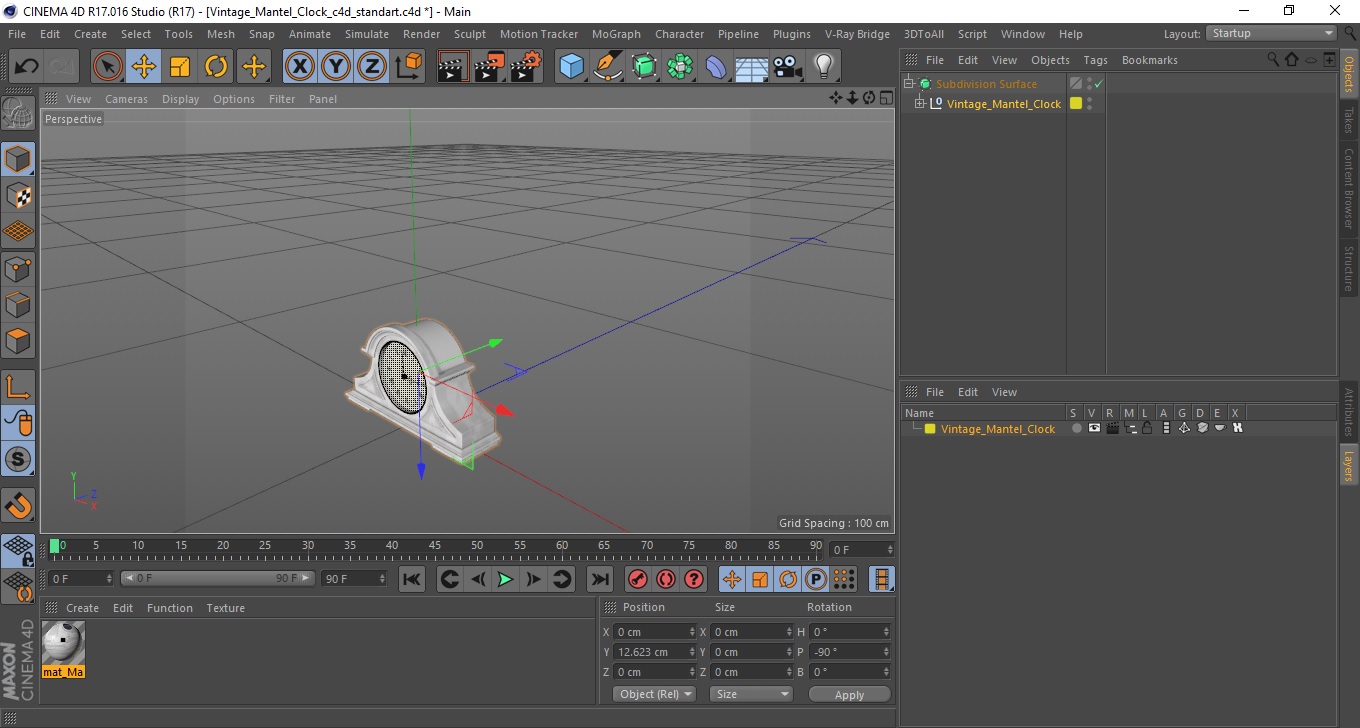Viewport: 1360px width, 728px height.
Task: Select the Live Selection tool
Action: tap(108, 67)
